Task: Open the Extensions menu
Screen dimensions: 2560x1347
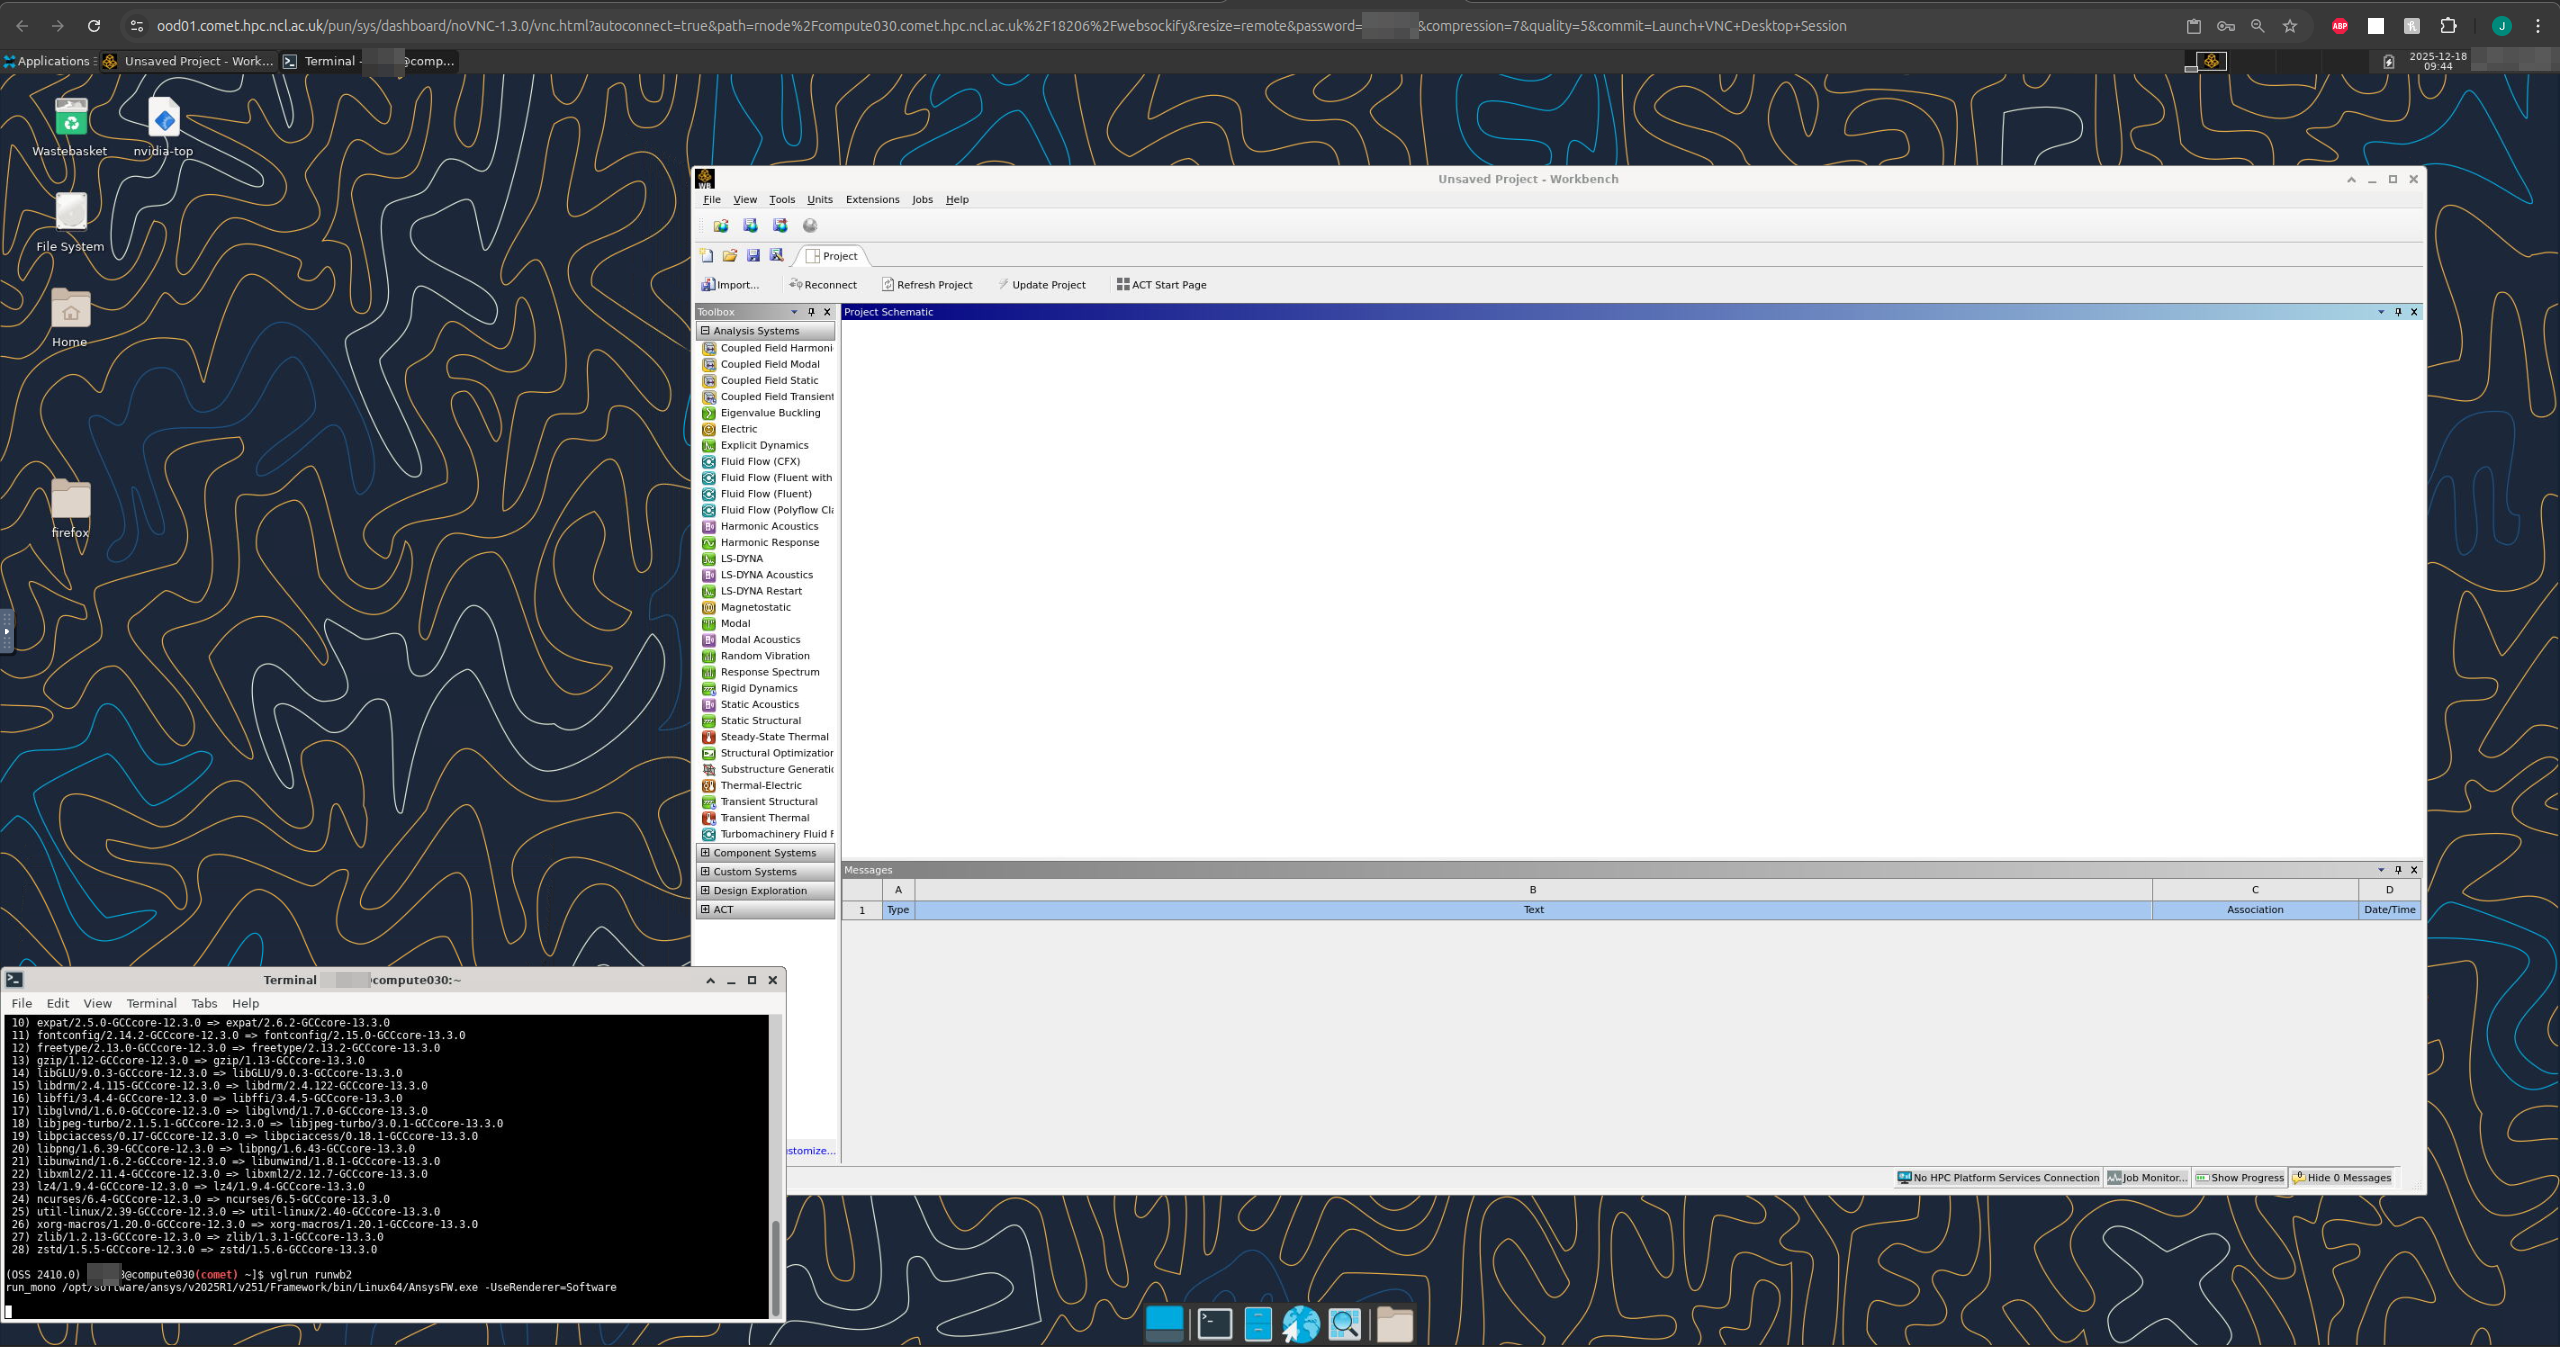Action: coord(872,200)
